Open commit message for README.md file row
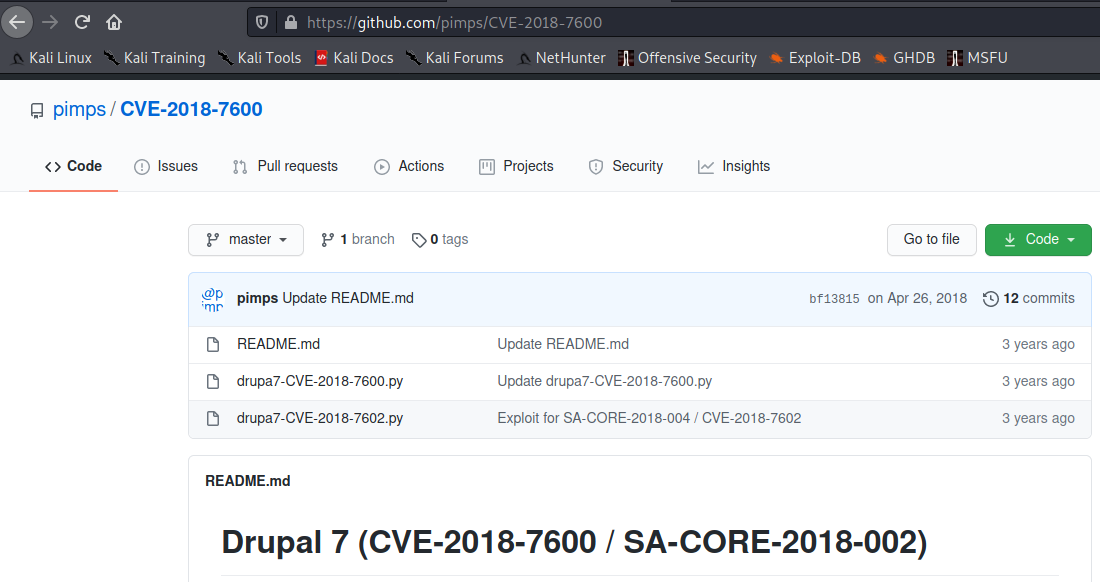The image size is (1100, 582). pos(563,344)
